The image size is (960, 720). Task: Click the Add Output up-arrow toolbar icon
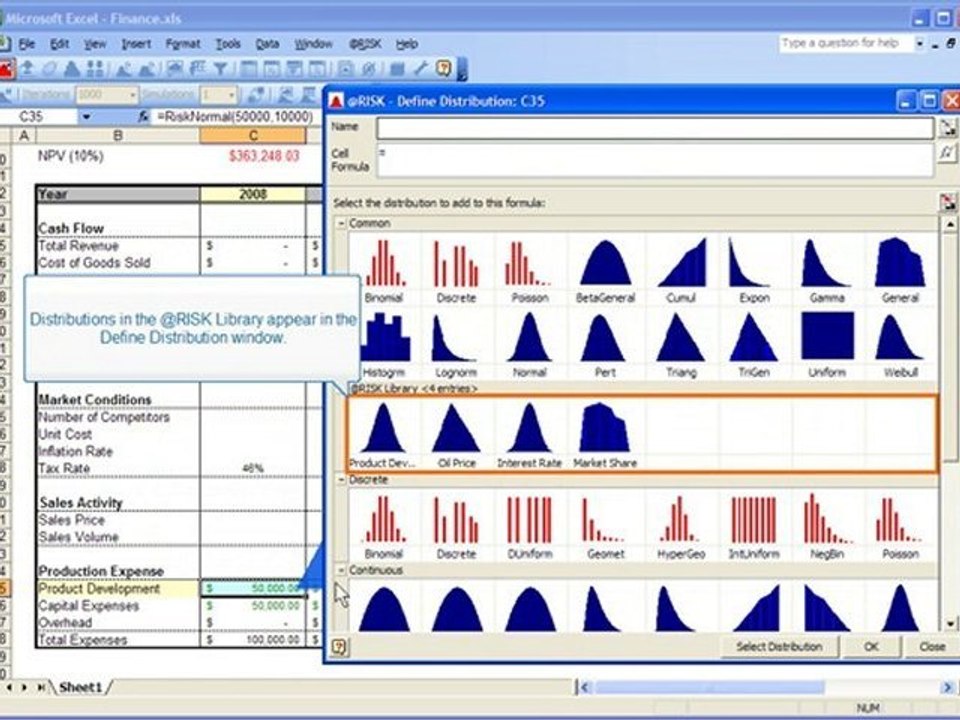click(x=26, y=68)
